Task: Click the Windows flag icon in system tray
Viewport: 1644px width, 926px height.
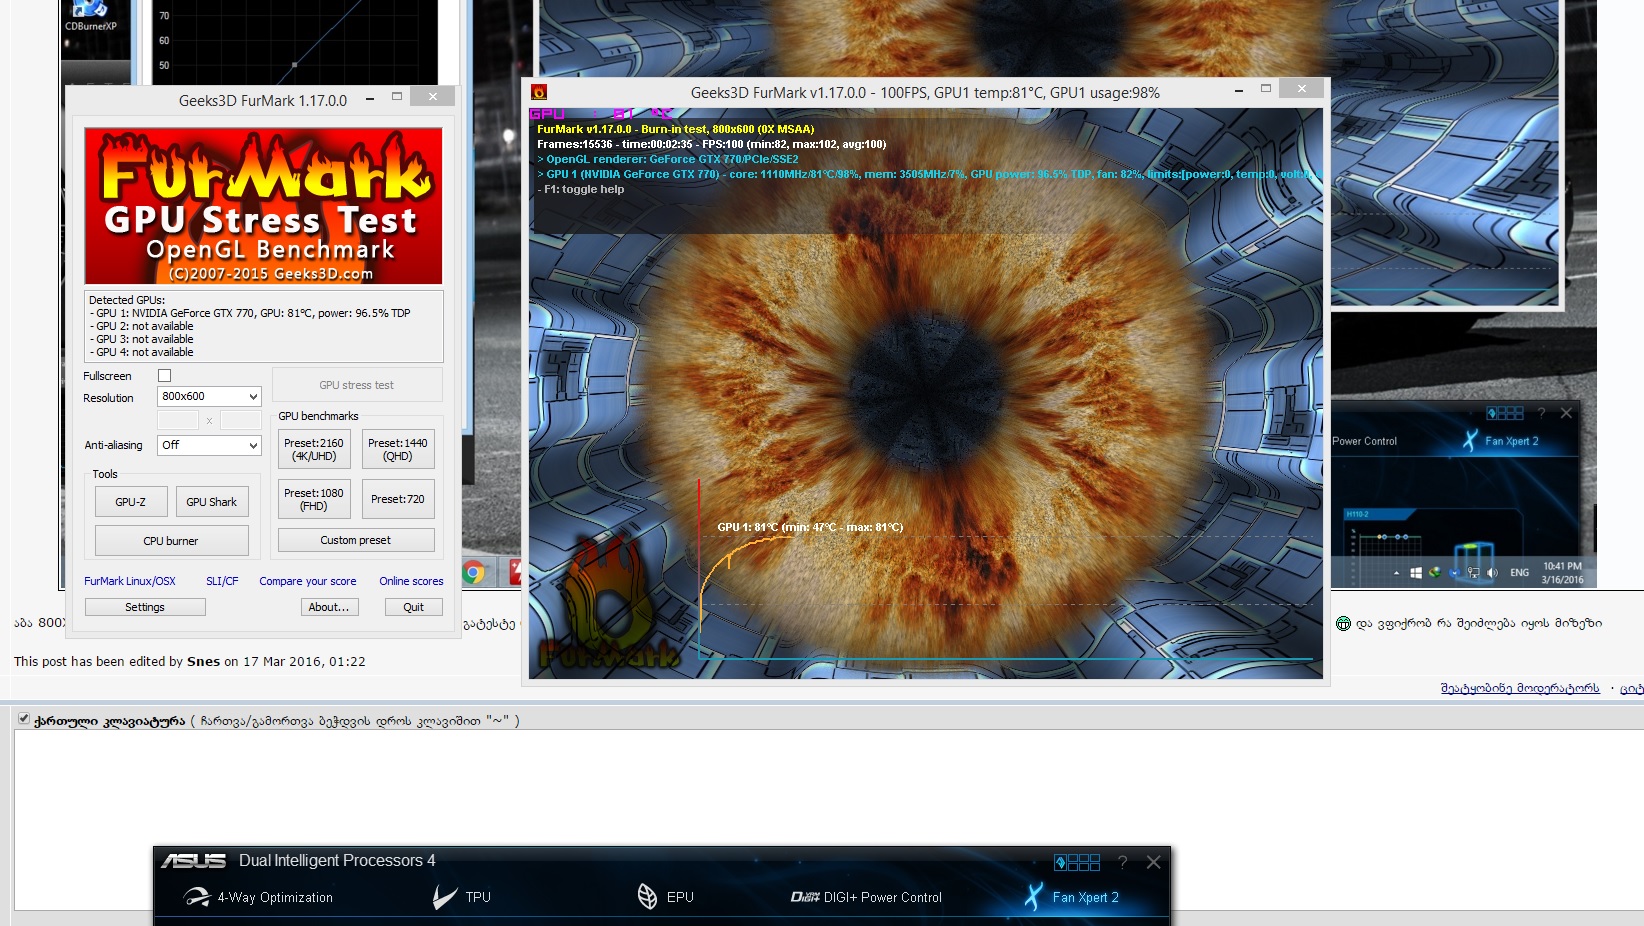Action: point(1416,573)
